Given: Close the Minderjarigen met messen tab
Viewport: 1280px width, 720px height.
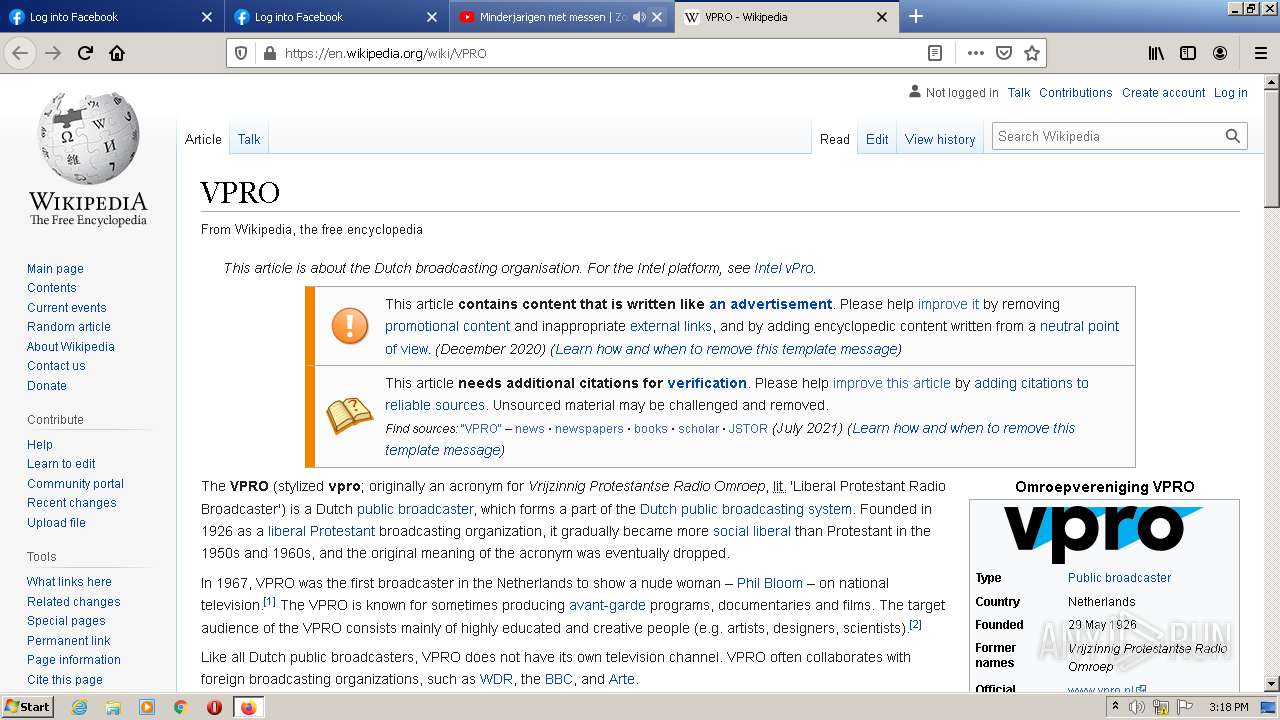Looking at the screenshot, I should (x=657, y=17).
